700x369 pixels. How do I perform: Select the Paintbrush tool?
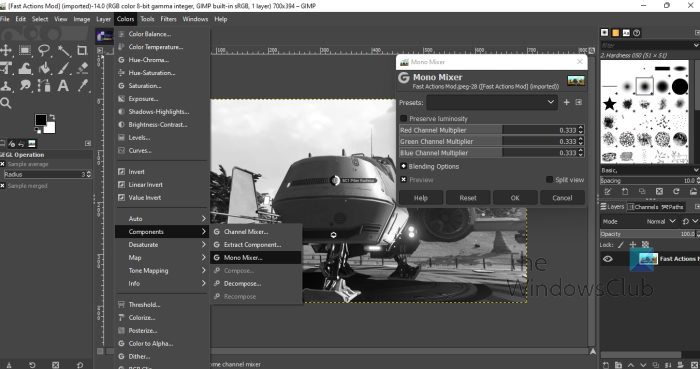(x=63, y=68)
